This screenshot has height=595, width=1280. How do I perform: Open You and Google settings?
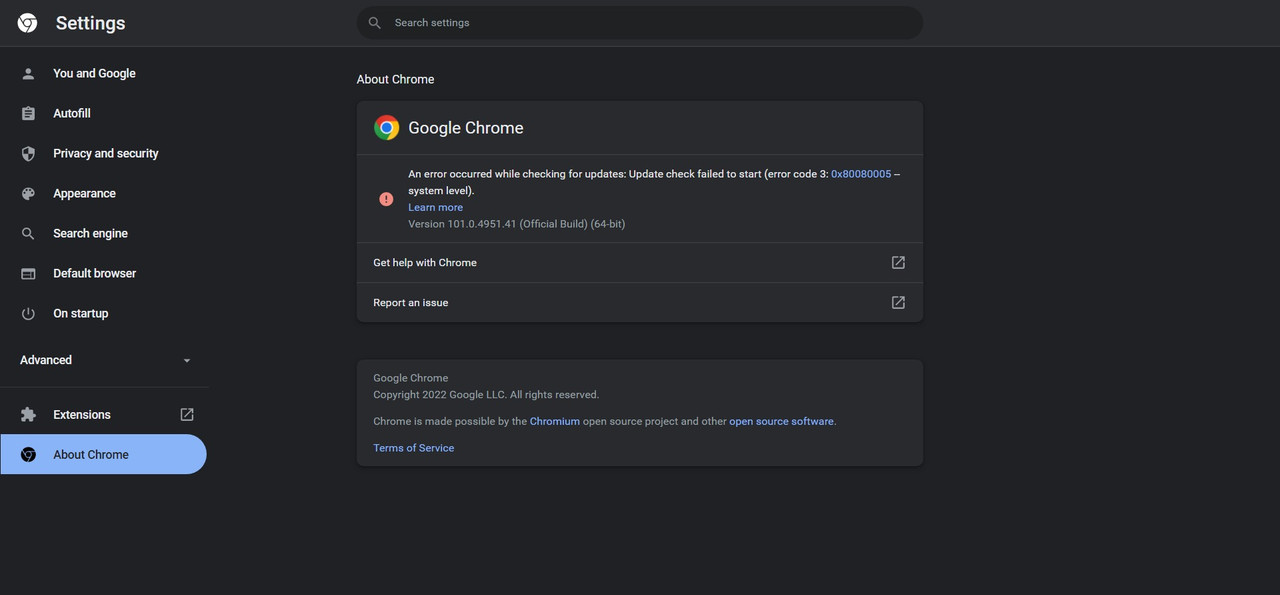click(104, 73)
